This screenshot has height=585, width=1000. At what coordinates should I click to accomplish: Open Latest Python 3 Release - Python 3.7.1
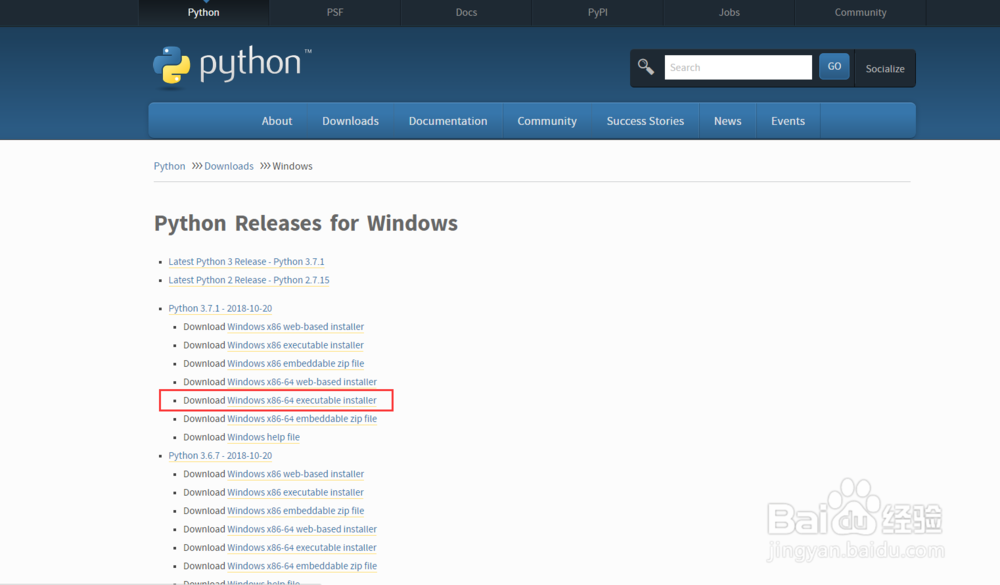tap(246, 262)
